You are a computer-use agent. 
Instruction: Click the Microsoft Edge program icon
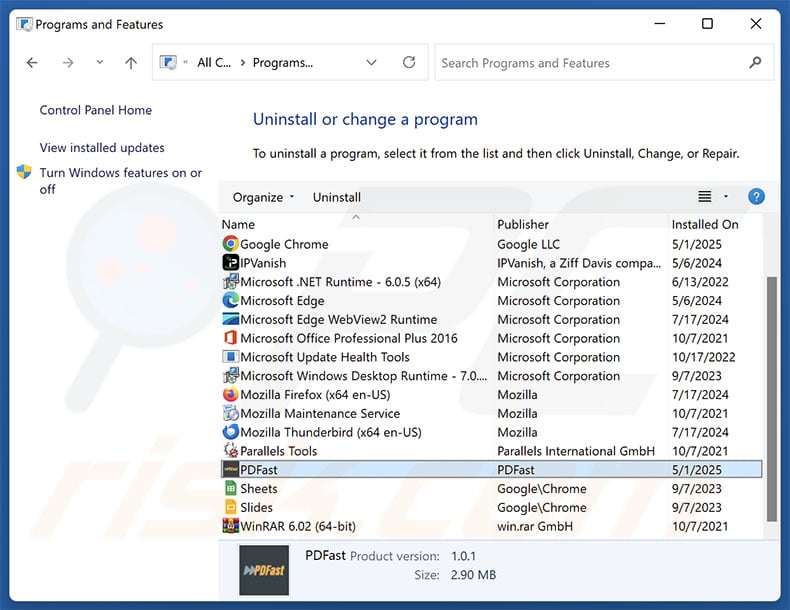click(x=230, y=300)
